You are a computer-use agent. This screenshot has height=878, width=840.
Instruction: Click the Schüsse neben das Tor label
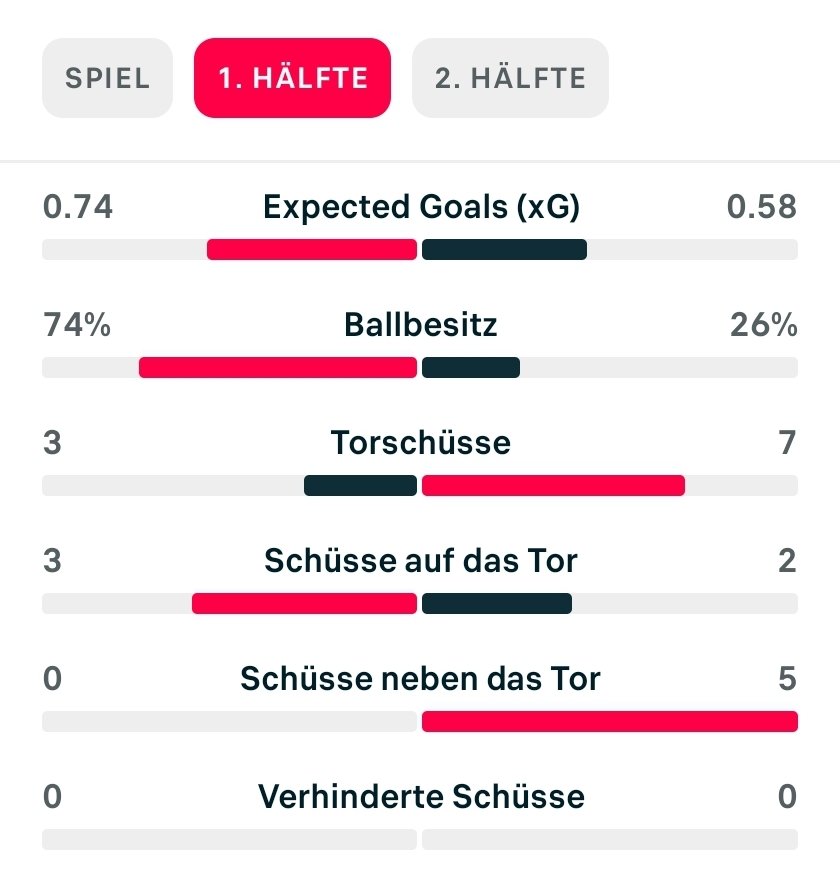point(421,679)
